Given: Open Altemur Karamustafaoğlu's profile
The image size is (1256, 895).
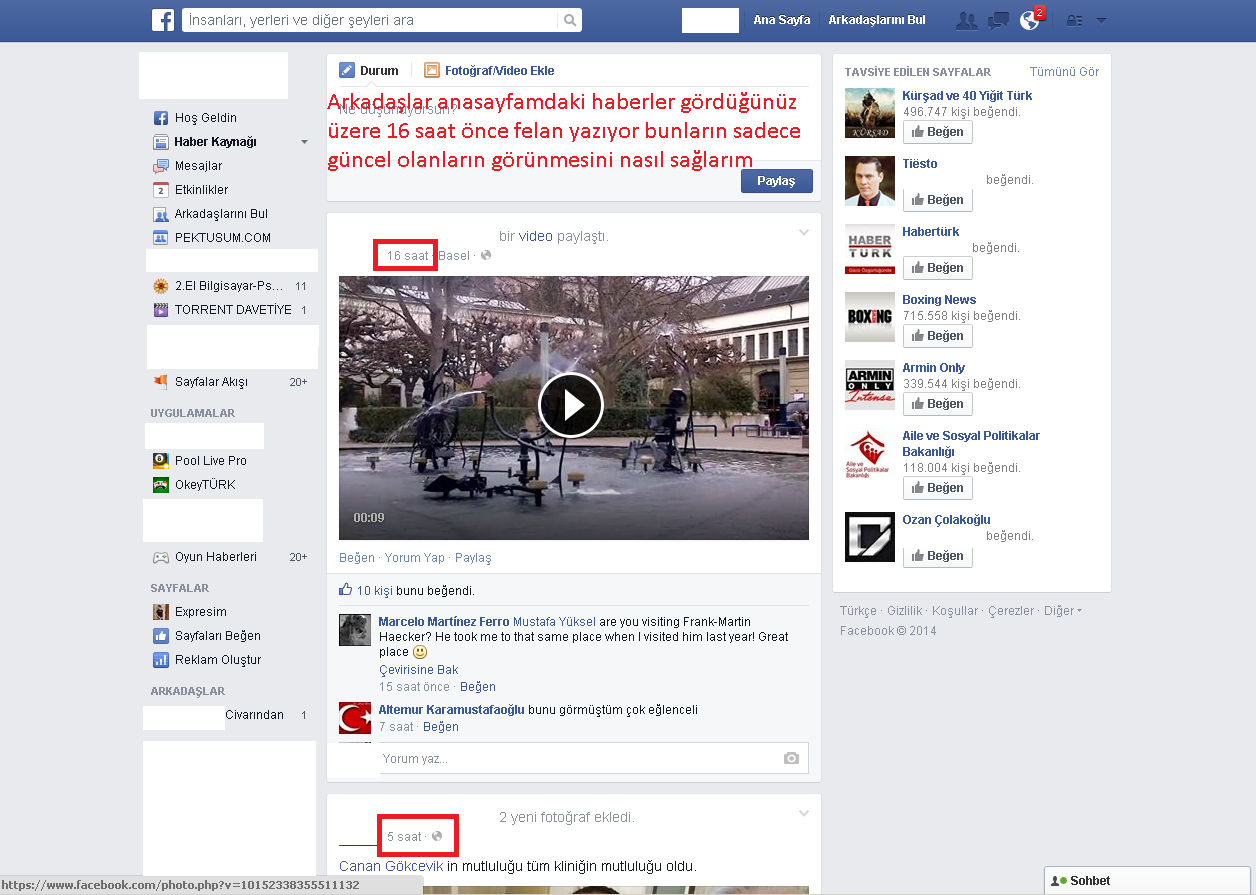Looking at the screenshot, I should point(452,710).
